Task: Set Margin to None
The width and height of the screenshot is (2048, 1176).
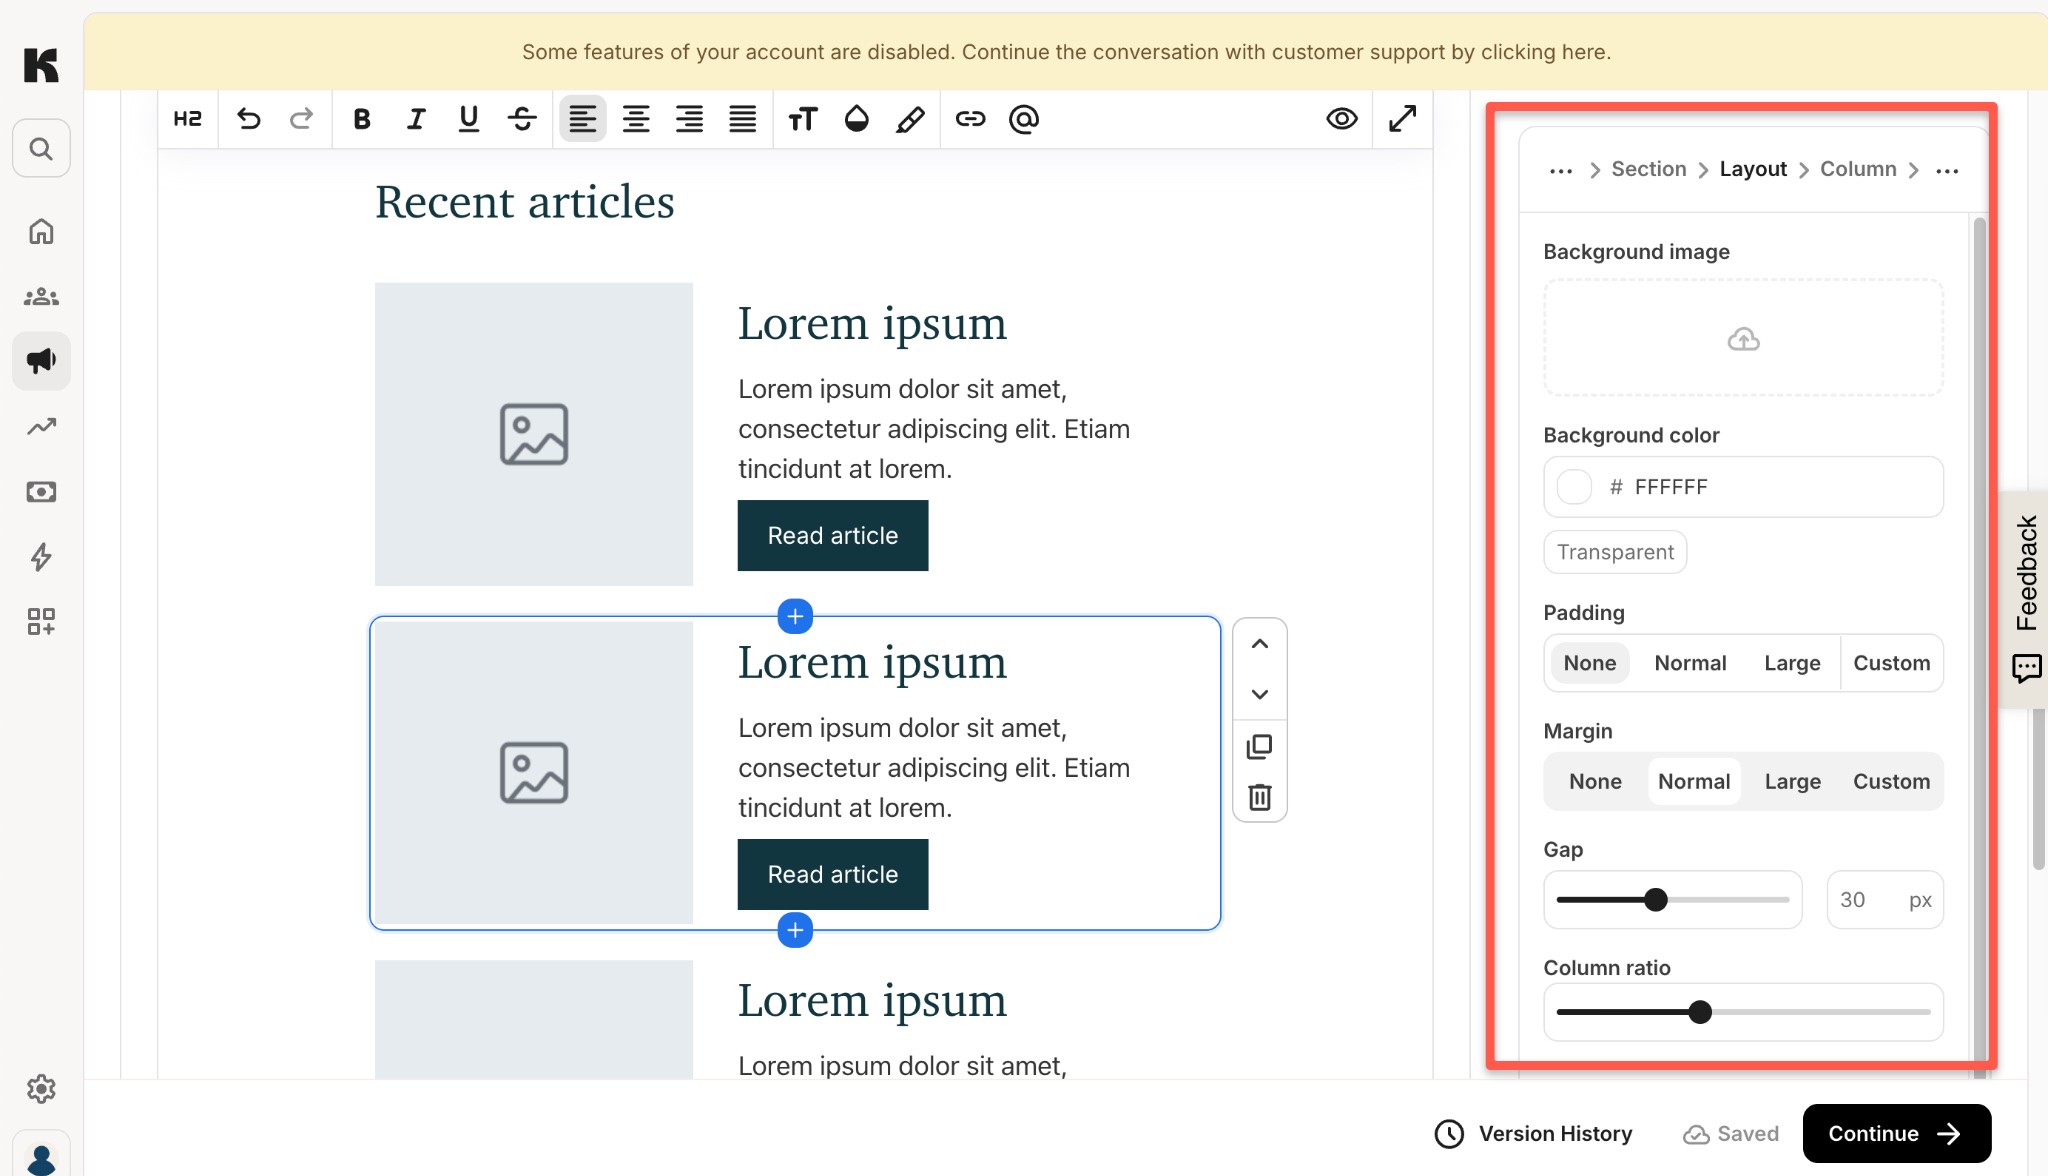Action: click(1595, 781)
